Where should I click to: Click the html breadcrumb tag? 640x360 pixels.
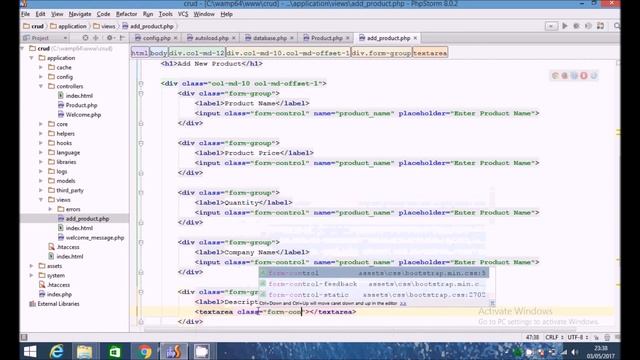(x=140, y=53)
